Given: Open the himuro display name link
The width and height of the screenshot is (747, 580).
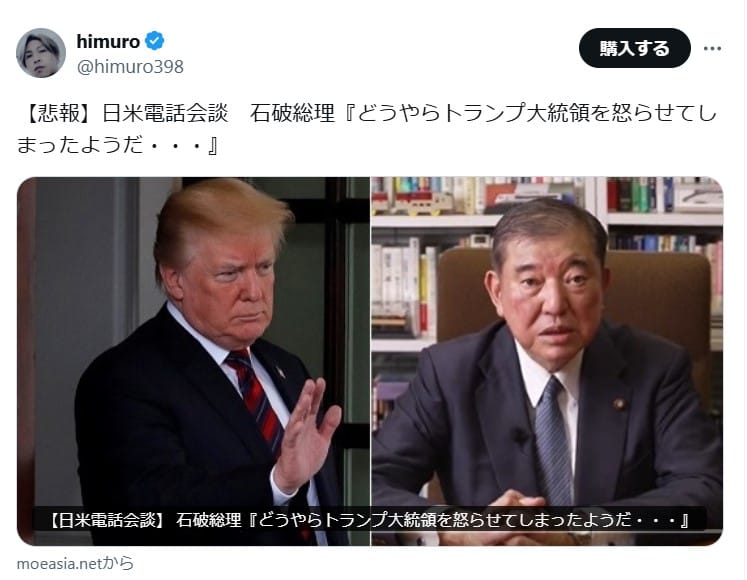Looking at the screenshot, I should point(108,41).
